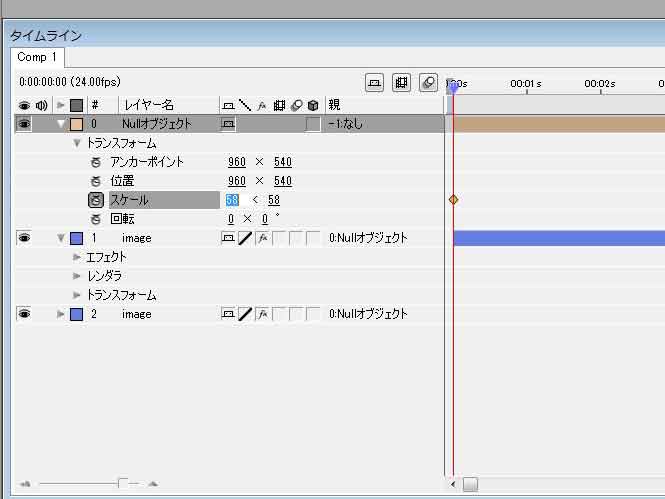Viewport: 665px width, 499px height.
Task: Click the peach label color of Nullオブジェクト
Action: pos(76,124)
